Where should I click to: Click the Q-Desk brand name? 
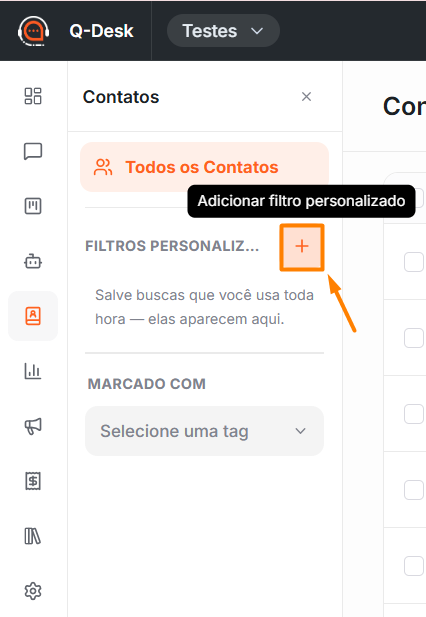(101, 31)
